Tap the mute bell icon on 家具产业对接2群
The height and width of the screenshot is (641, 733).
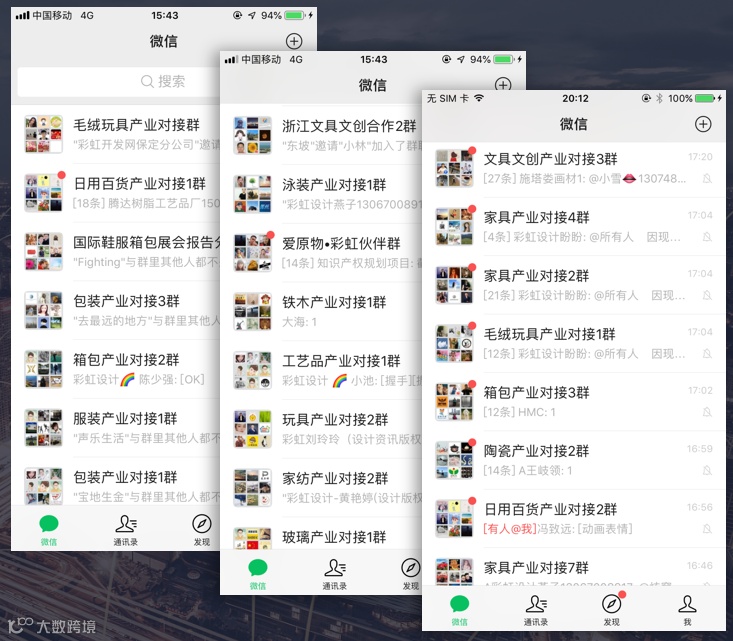[707, 295]
